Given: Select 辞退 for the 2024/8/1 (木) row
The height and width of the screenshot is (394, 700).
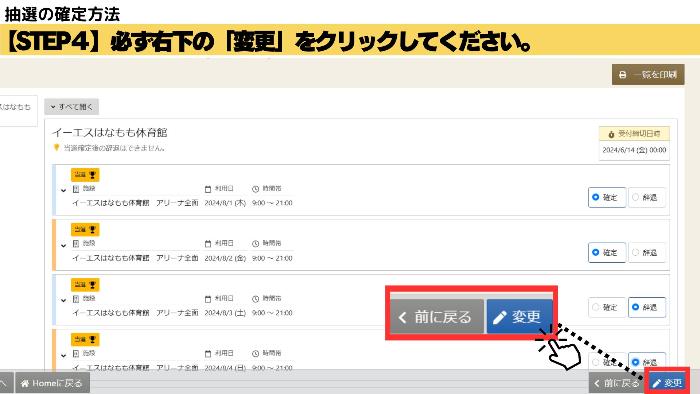Looking at the screenshot, I should tap(646, 197).
